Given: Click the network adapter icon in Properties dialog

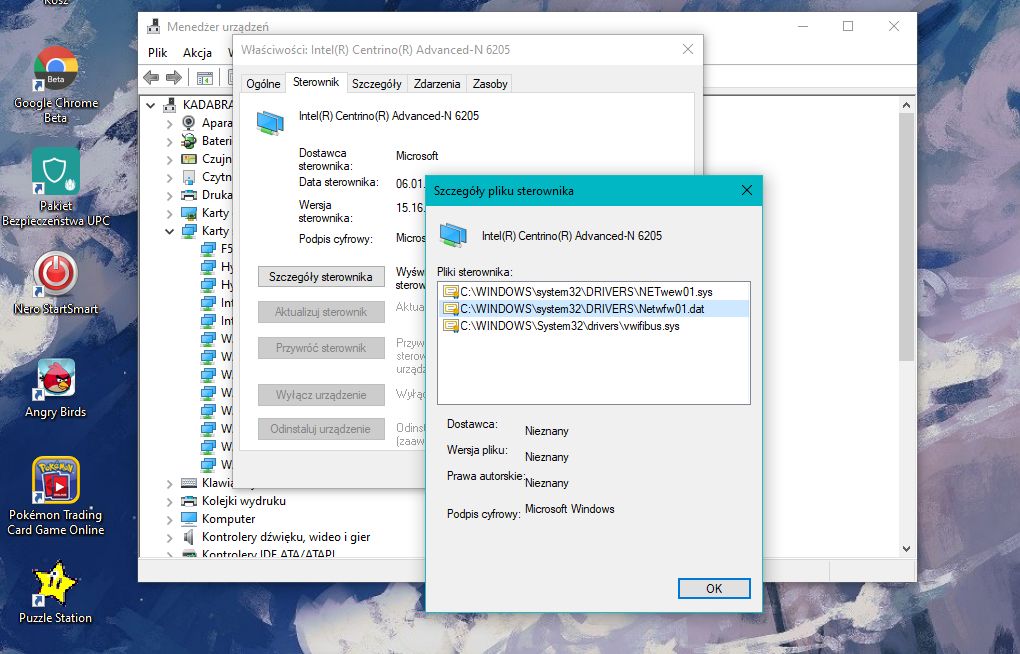Looking at the screenshot, I should point(270,122).
